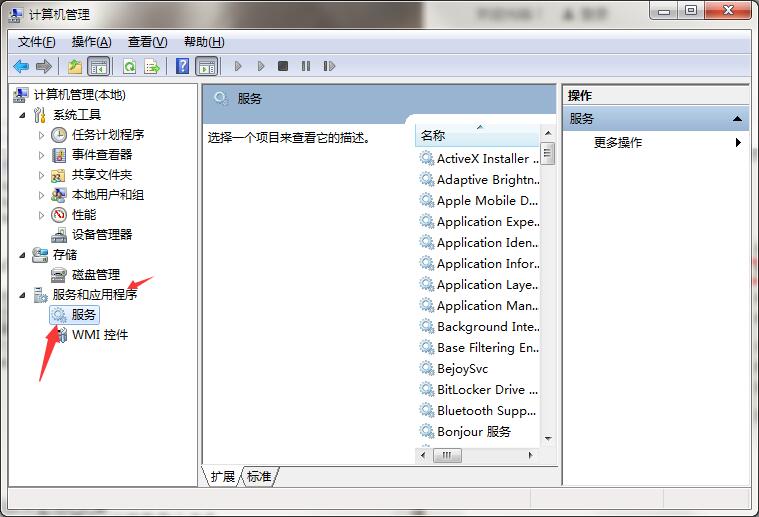This screenshot has width=759, height=517.
Task: Select the Application Layer service
Action: [479, 285]
